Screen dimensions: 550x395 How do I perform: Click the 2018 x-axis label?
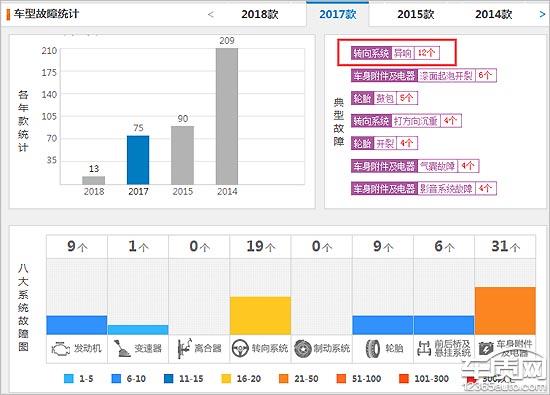coord(94,192)
